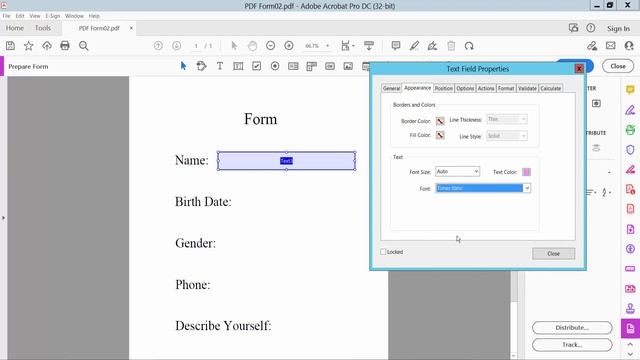
Task: Zoom in with the plus circle icon
Action: pyautogui.click(x=289, y=46)
